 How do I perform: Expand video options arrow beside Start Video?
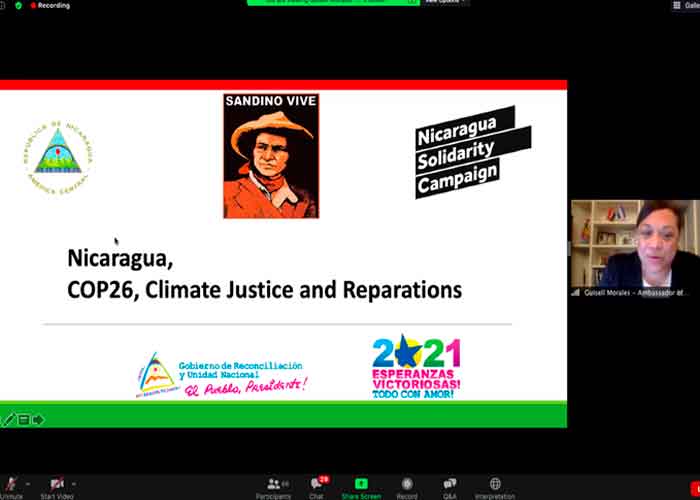(73, 482)
